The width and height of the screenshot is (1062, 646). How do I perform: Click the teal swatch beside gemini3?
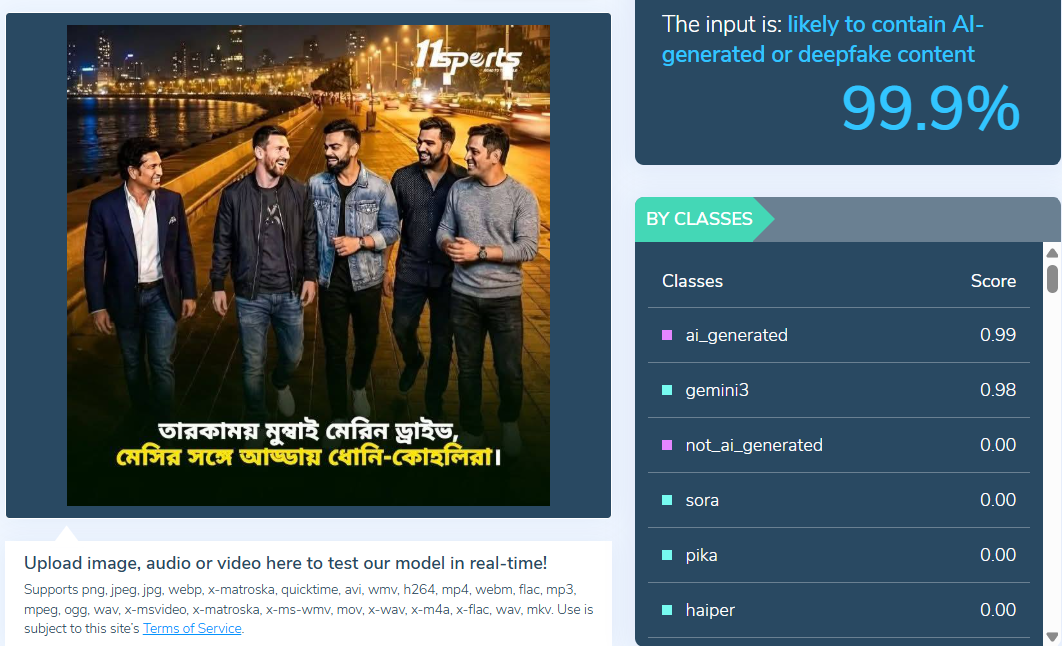(x=667, y=390)
